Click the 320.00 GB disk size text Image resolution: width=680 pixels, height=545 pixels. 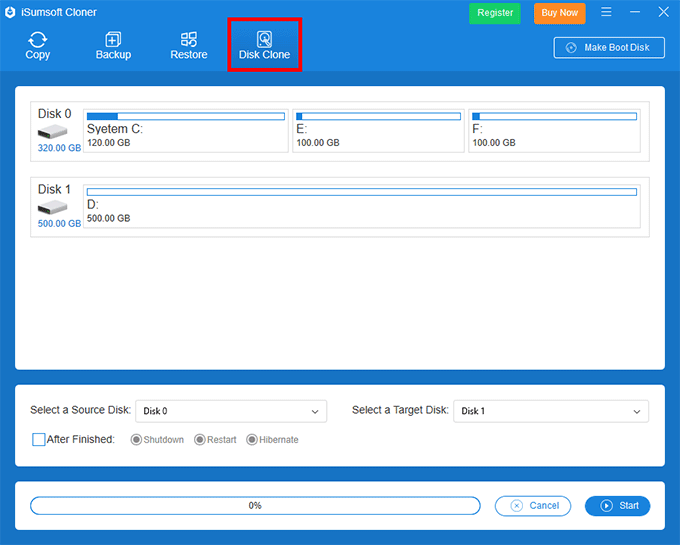[59, 148]
